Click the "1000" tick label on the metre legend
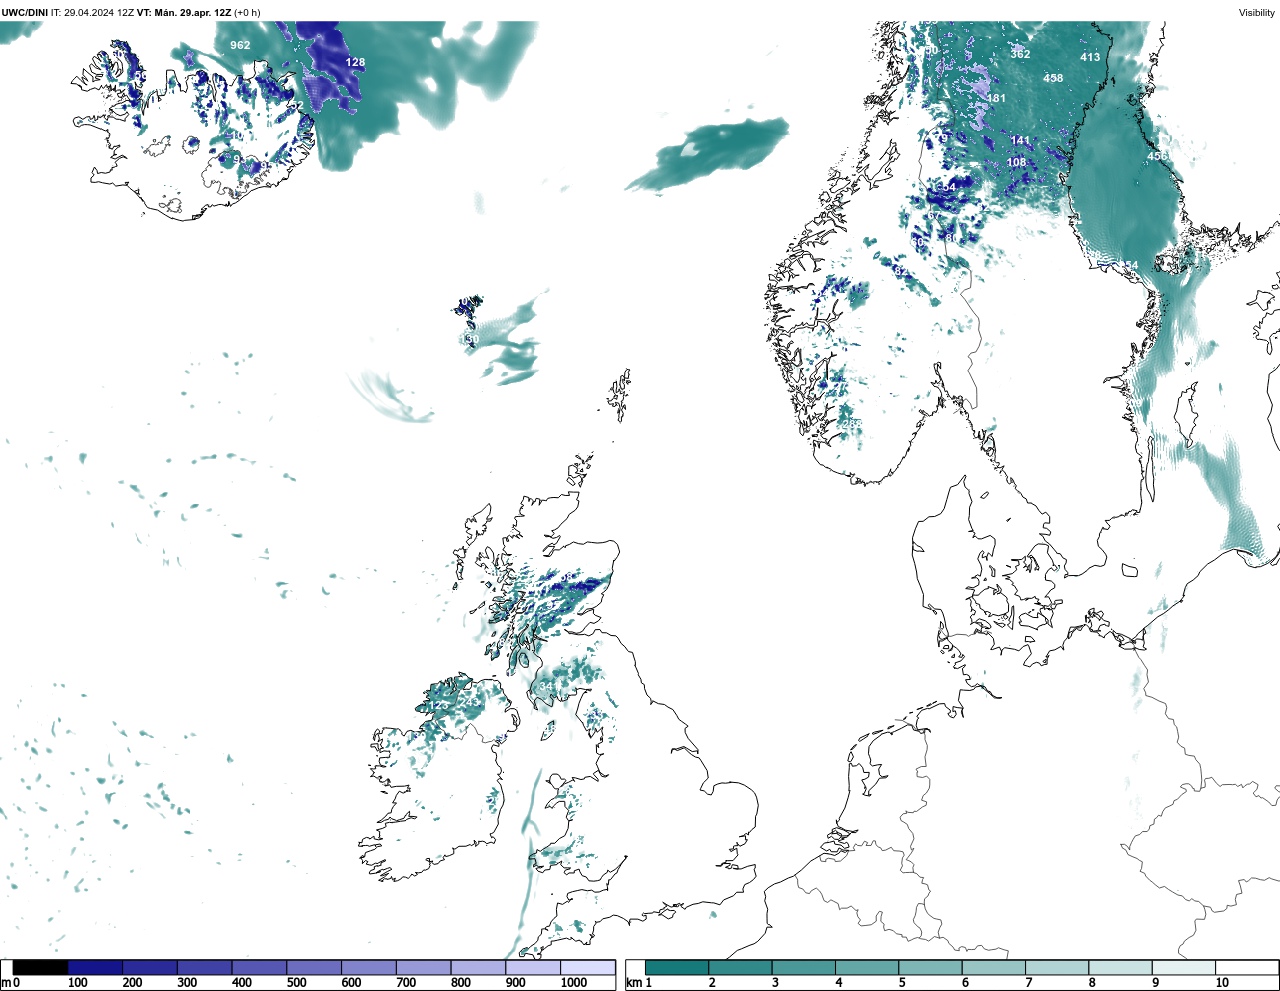Viewport: 1280px width, 991px height. (x=574, y=983)
